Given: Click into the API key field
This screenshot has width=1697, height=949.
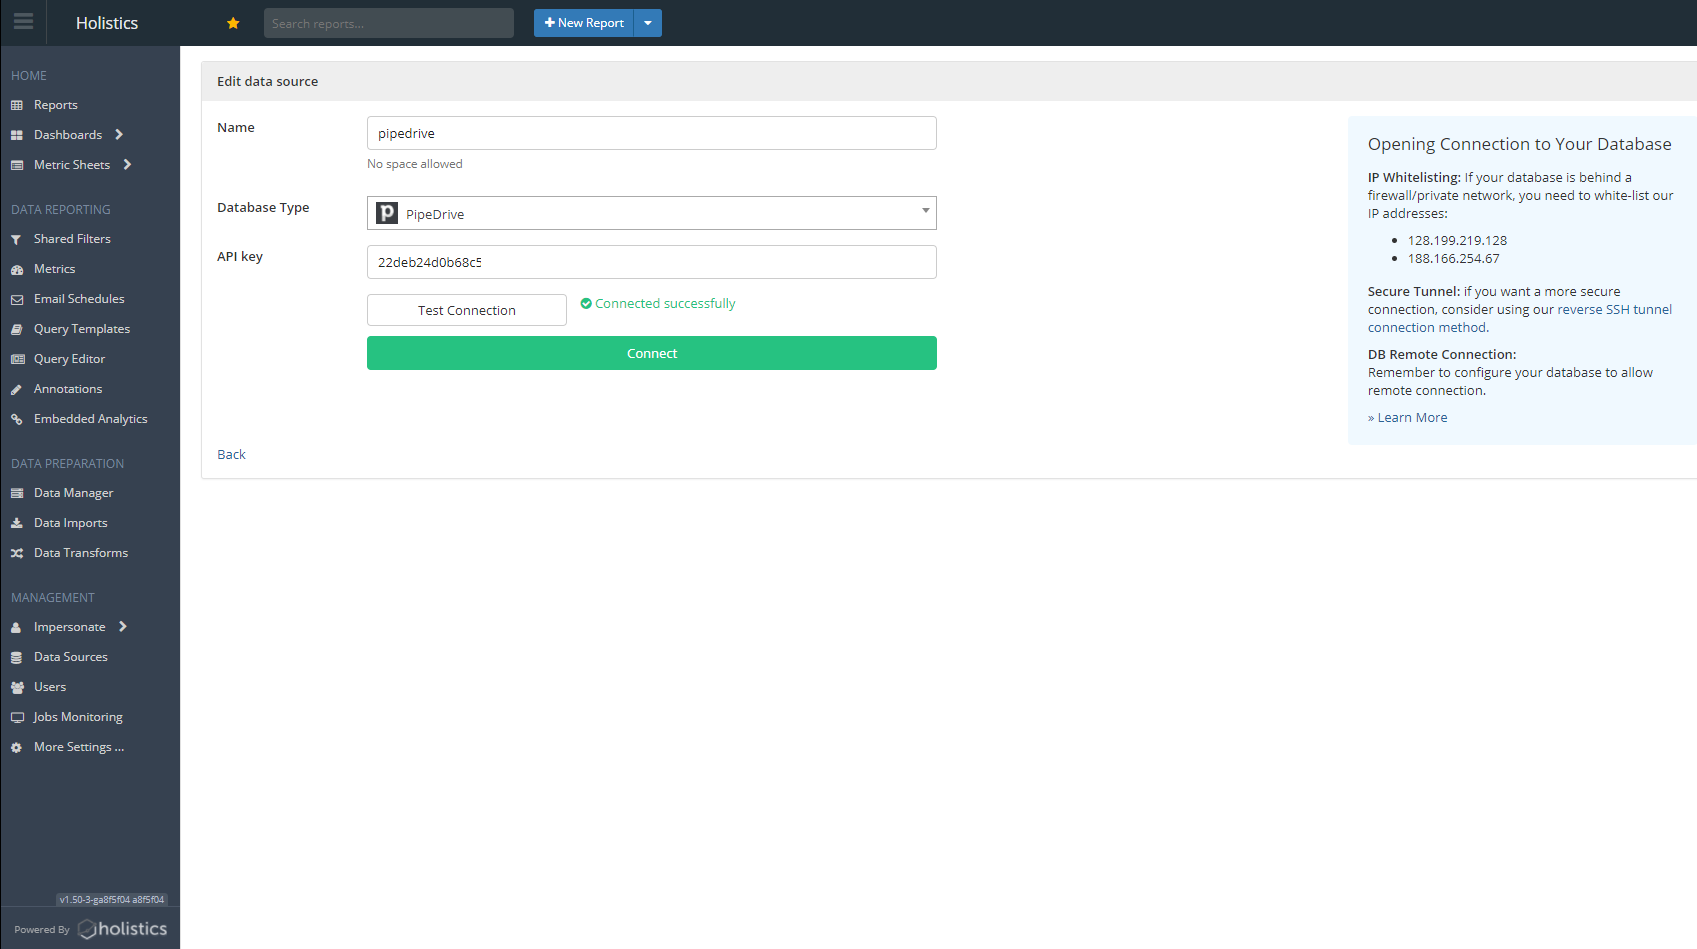Looking at the screenshot, I should [652, 262].
